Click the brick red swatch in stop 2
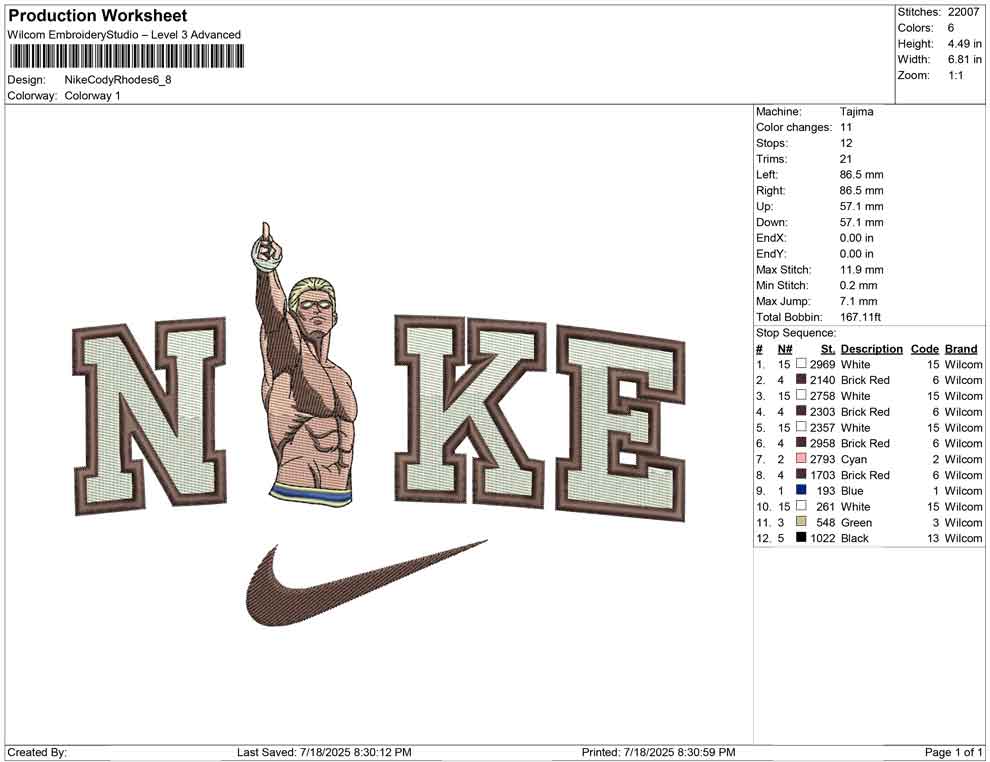Image resolution: width=990 pixels, height=762 pixels. coord(801,379)
